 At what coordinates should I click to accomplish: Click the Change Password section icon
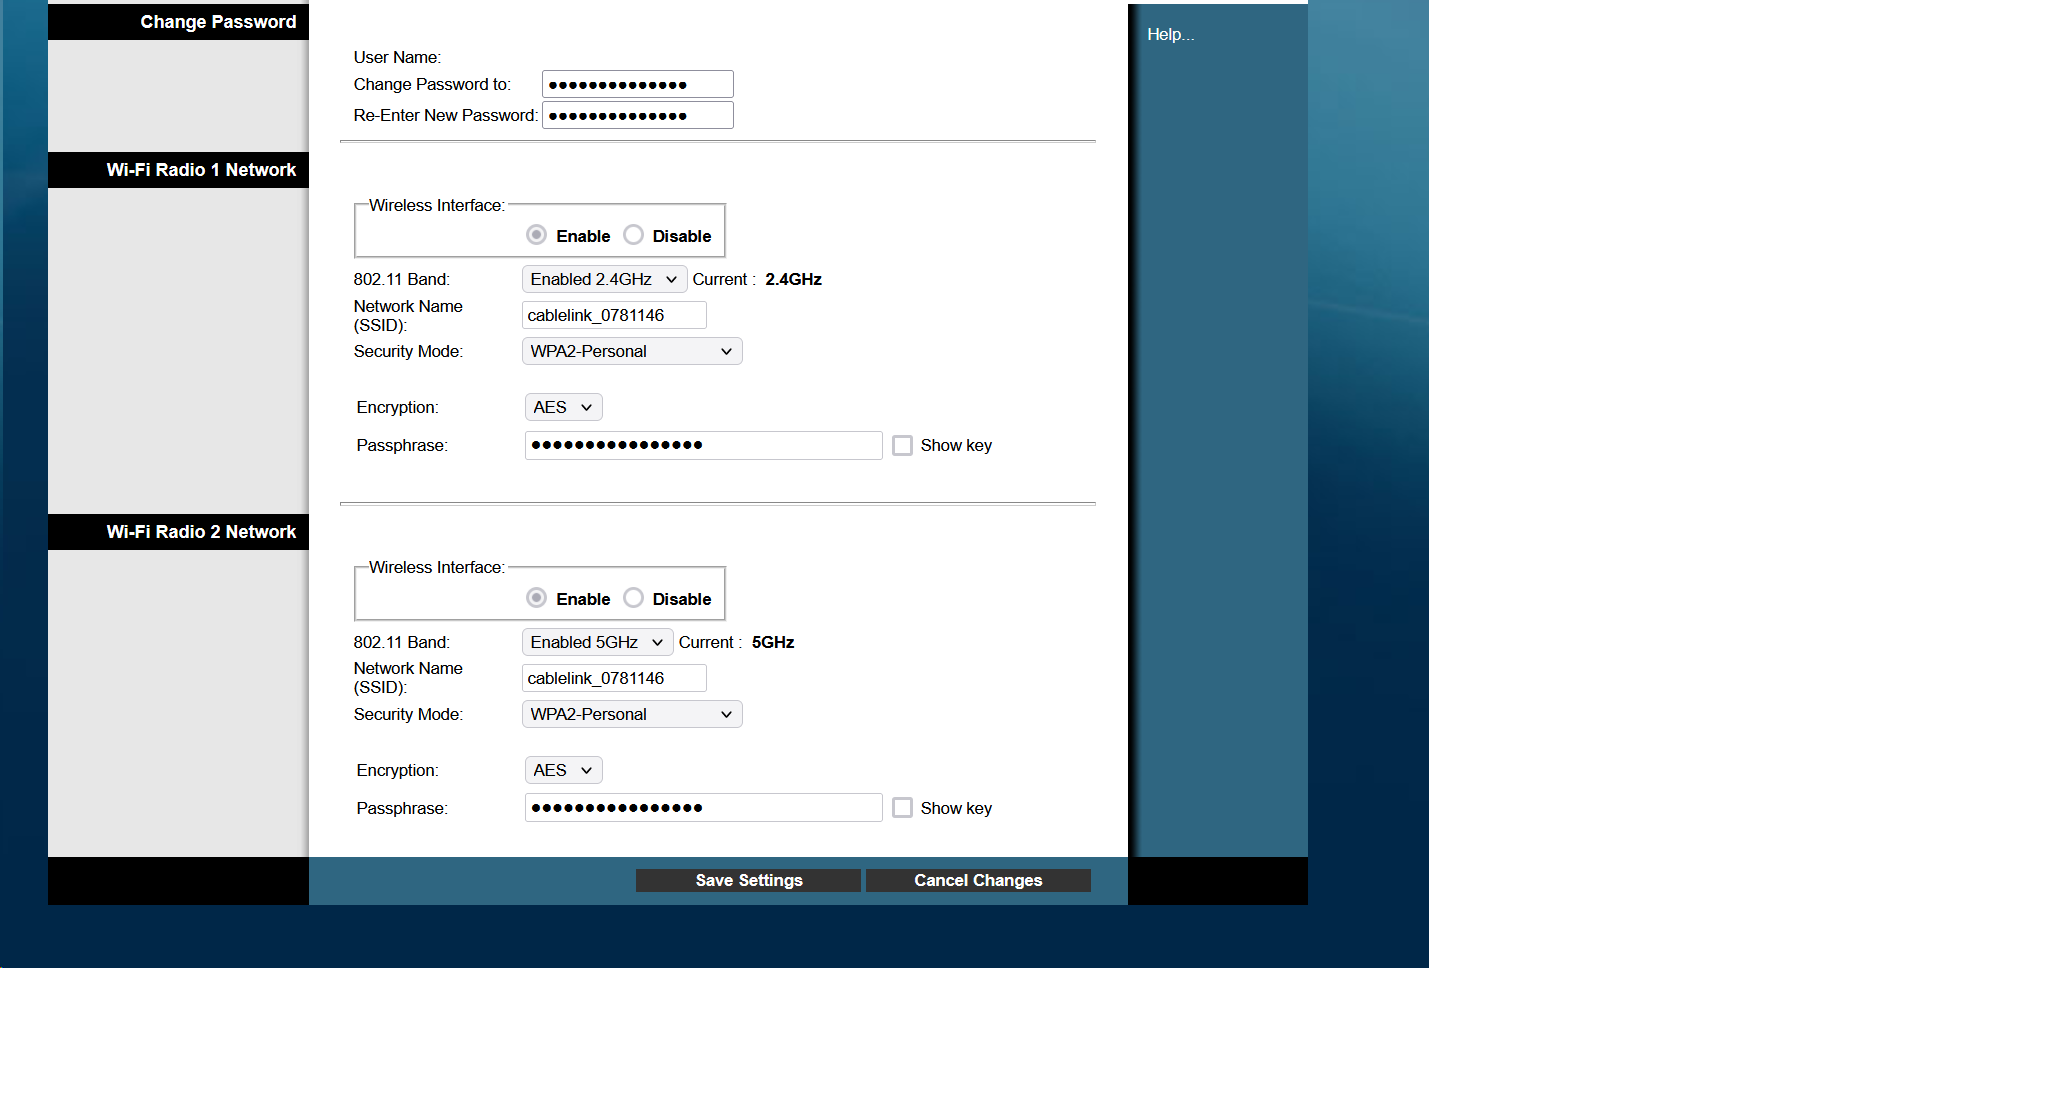pyautogui.click(x=220, y=22)
